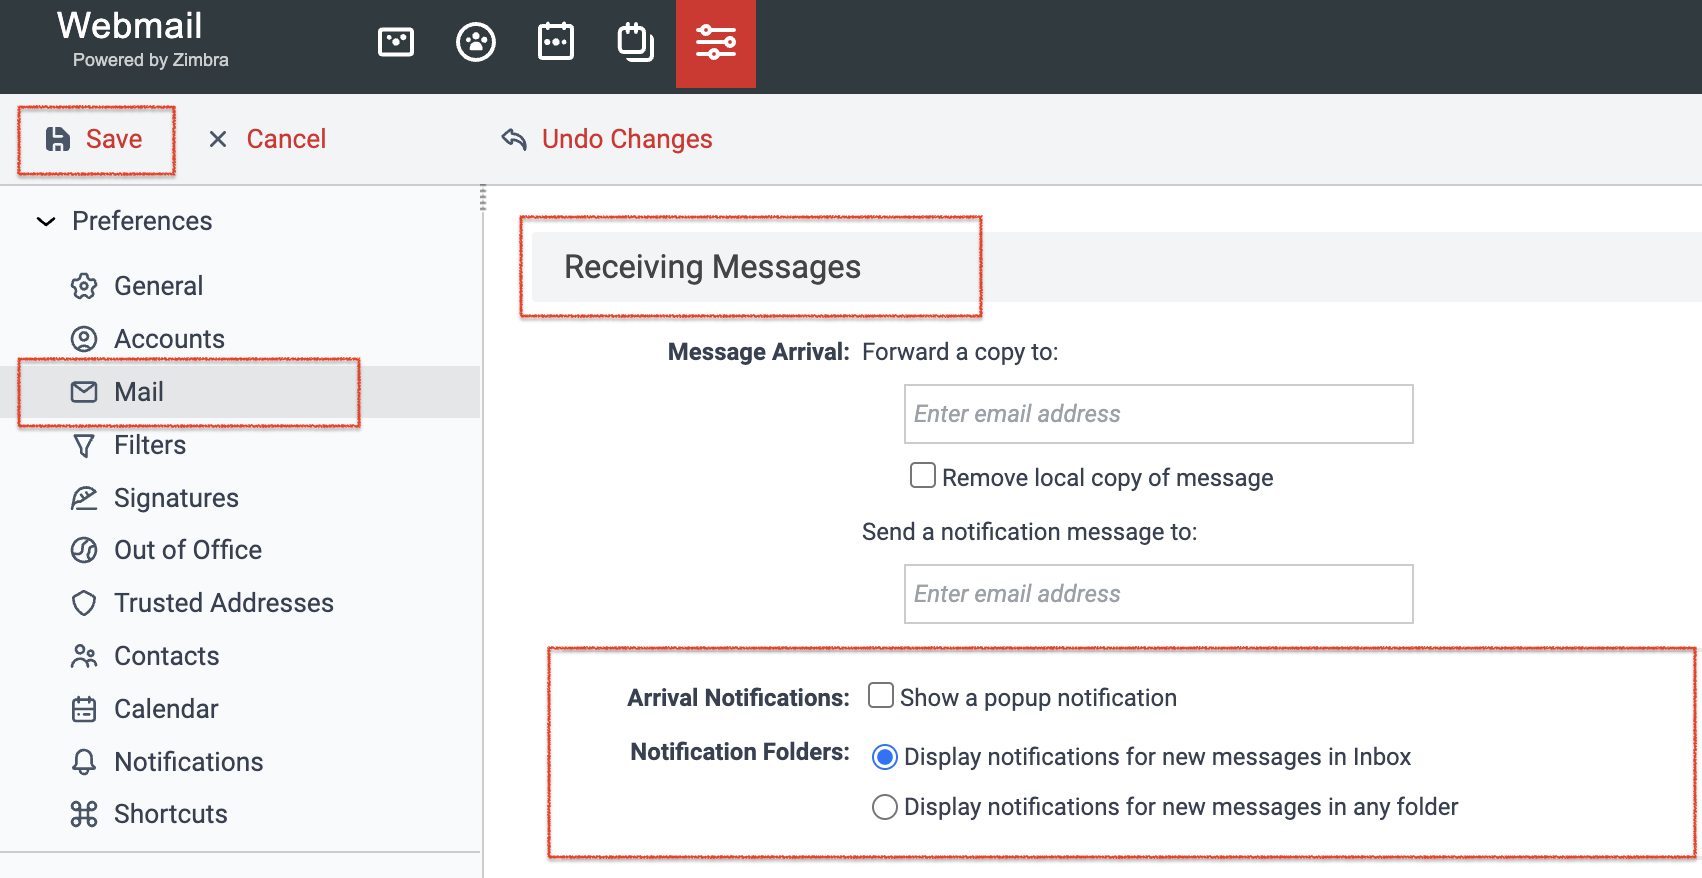The image size is (1702, 878).
Task: Click the Accounts person icon
Action: click(x=84, y=339)
